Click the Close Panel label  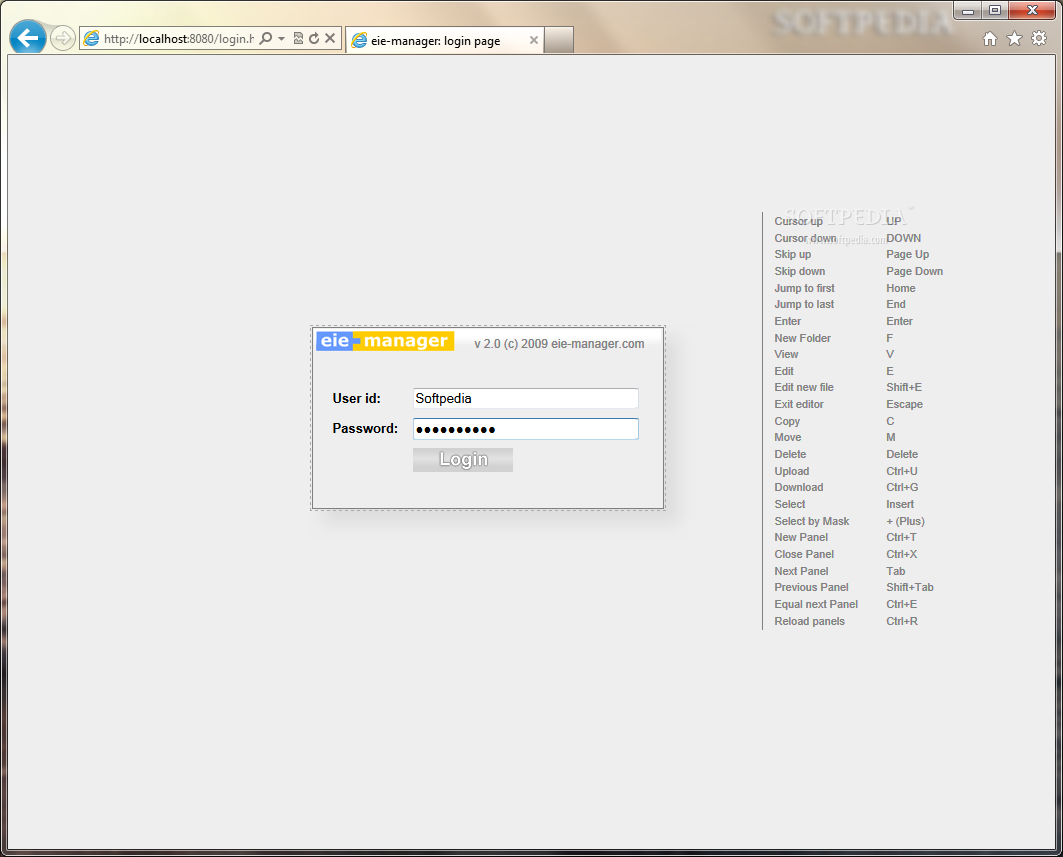(x=804, y=554)
